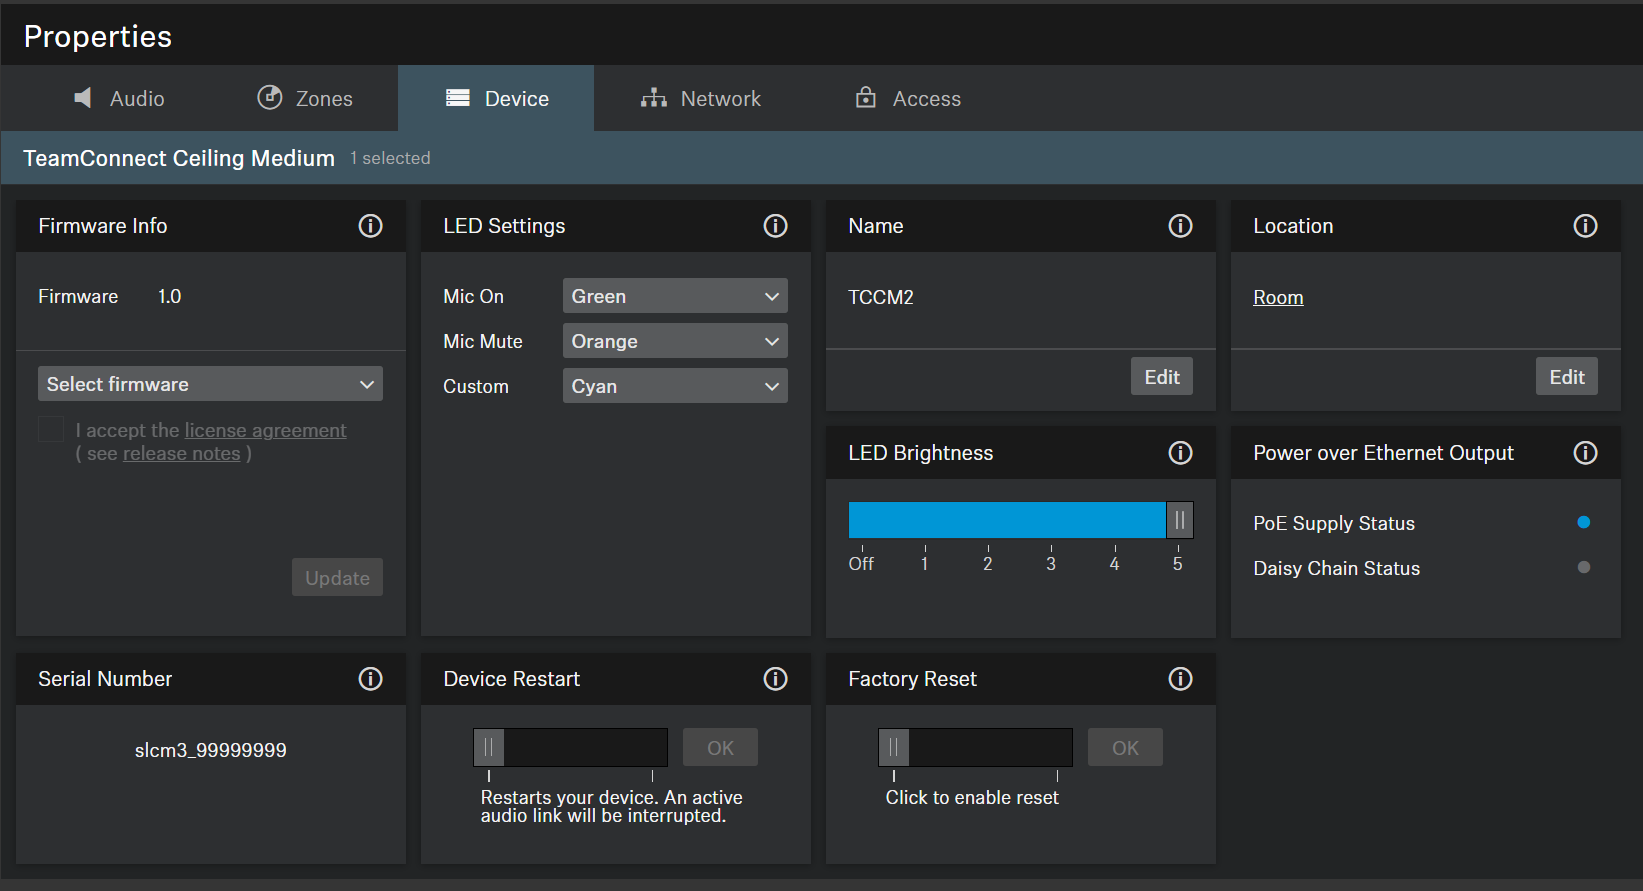
Task: View LED Brightness info icon
Action: [x=1180, y=453]
